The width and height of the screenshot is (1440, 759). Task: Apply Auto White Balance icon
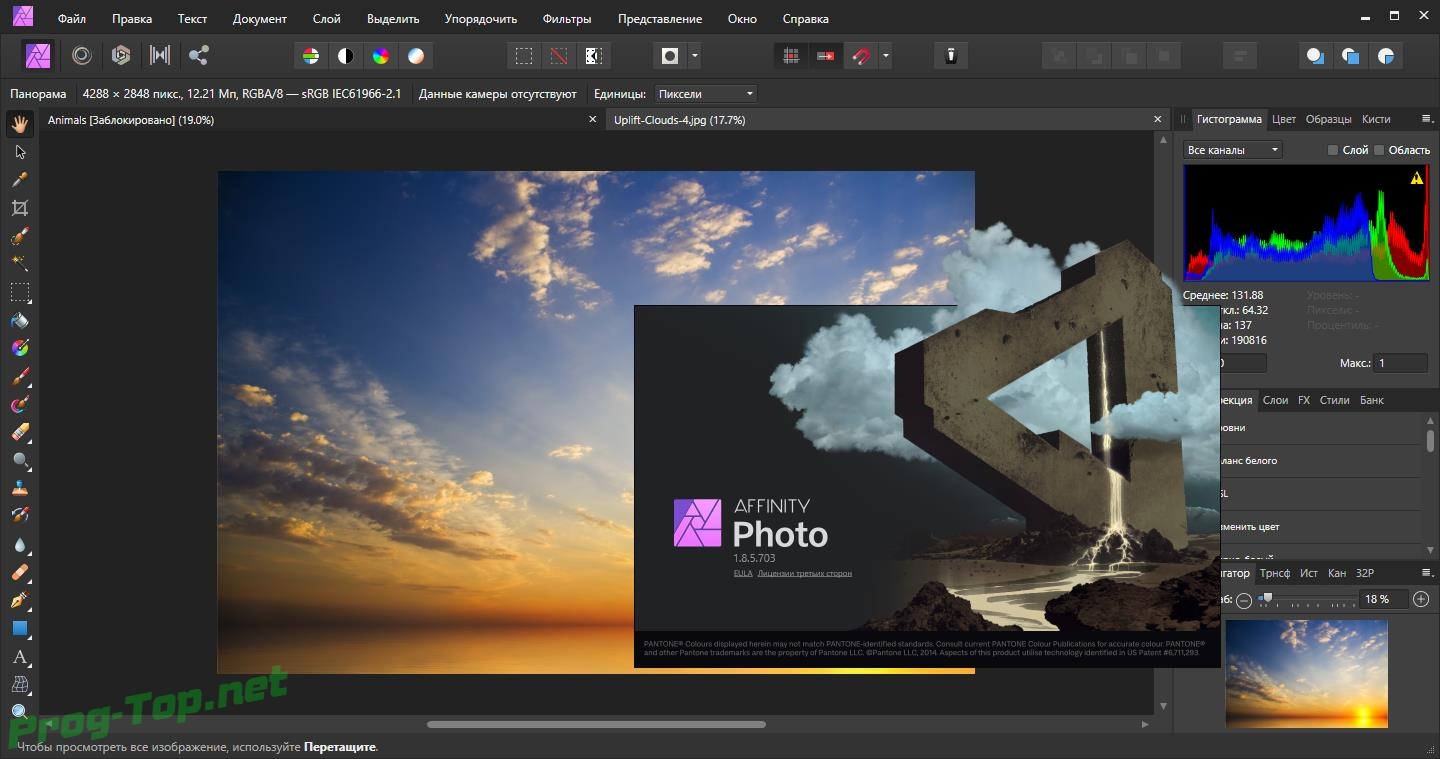pyautogui.click(x=415, y=56)
